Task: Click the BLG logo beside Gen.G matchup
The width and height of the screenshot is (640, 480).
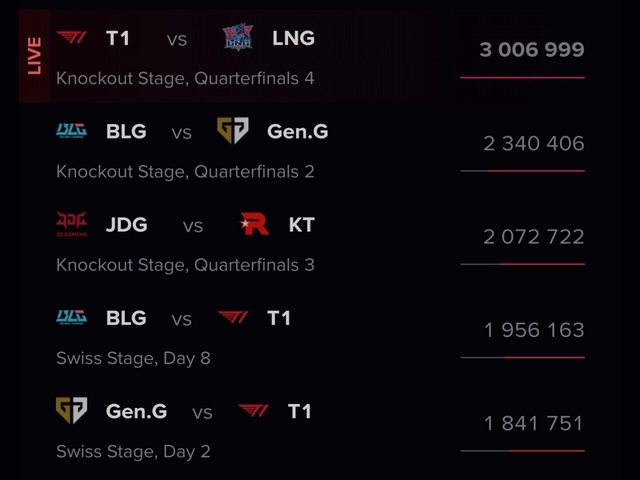Action: 71,131
